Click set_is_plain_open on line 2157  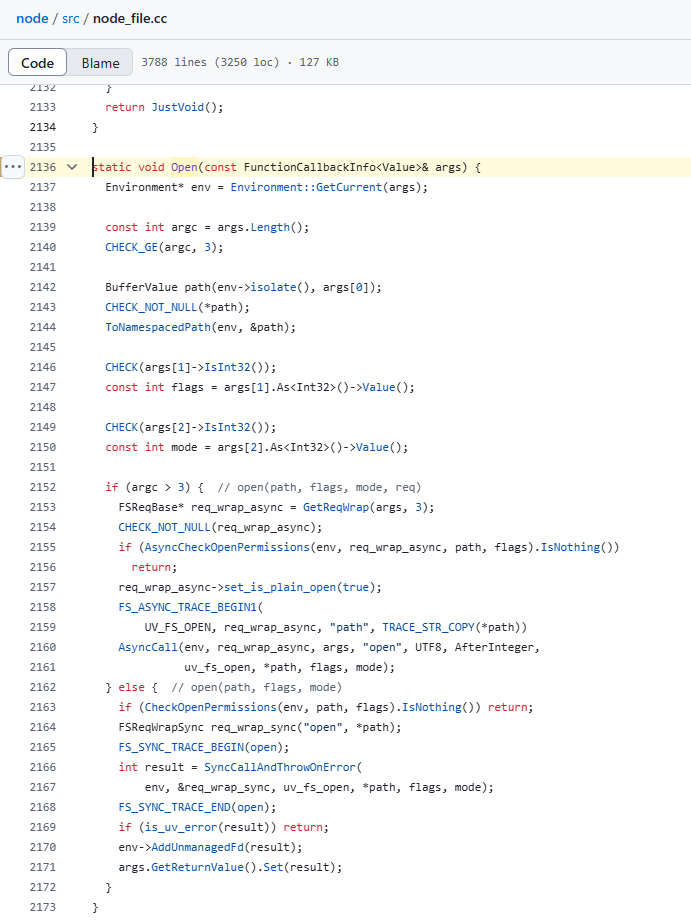click(x=280, y=587)
